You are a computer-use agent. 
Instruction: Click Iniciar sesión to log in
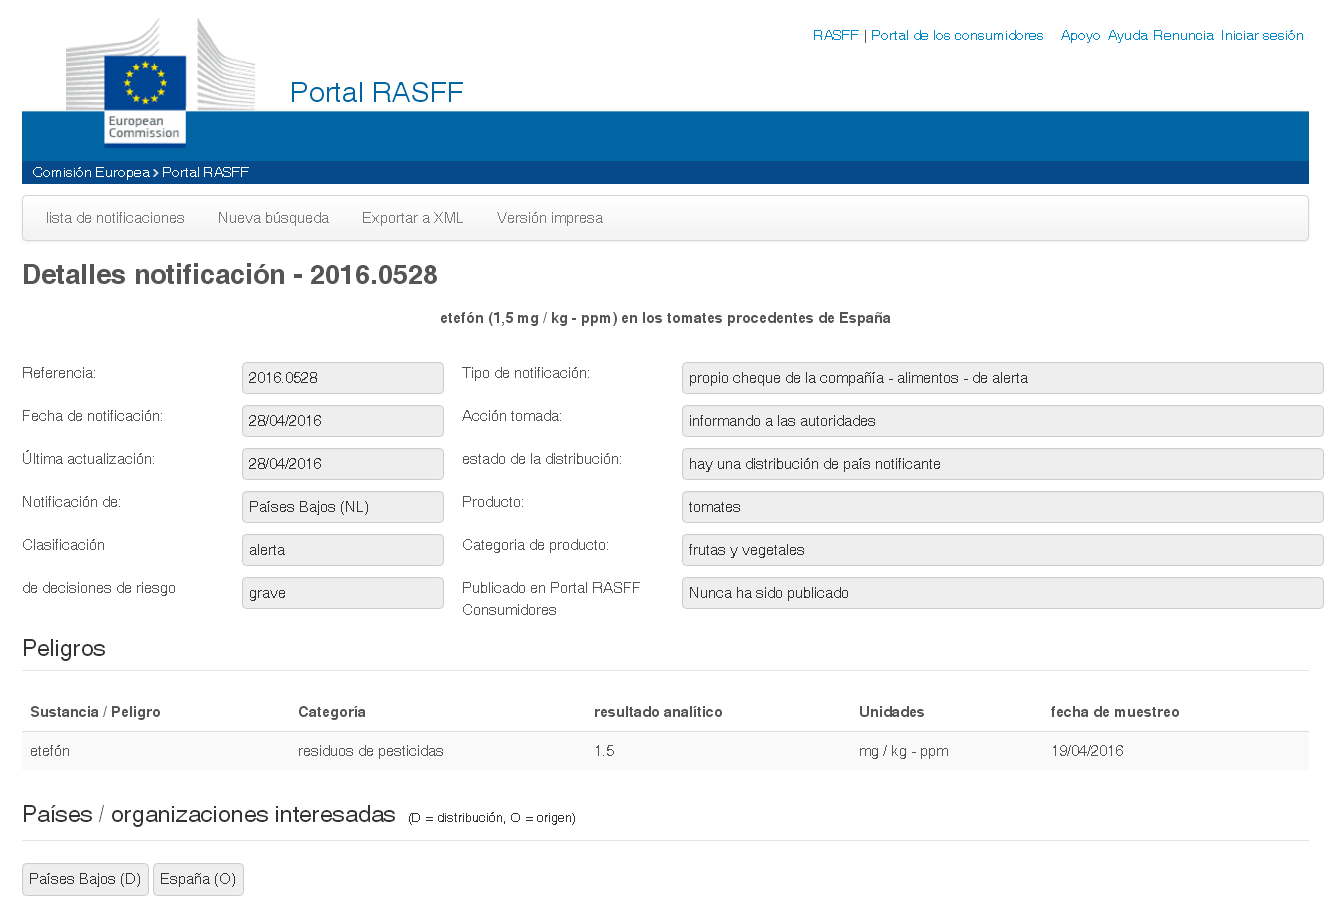point(1262,35)
